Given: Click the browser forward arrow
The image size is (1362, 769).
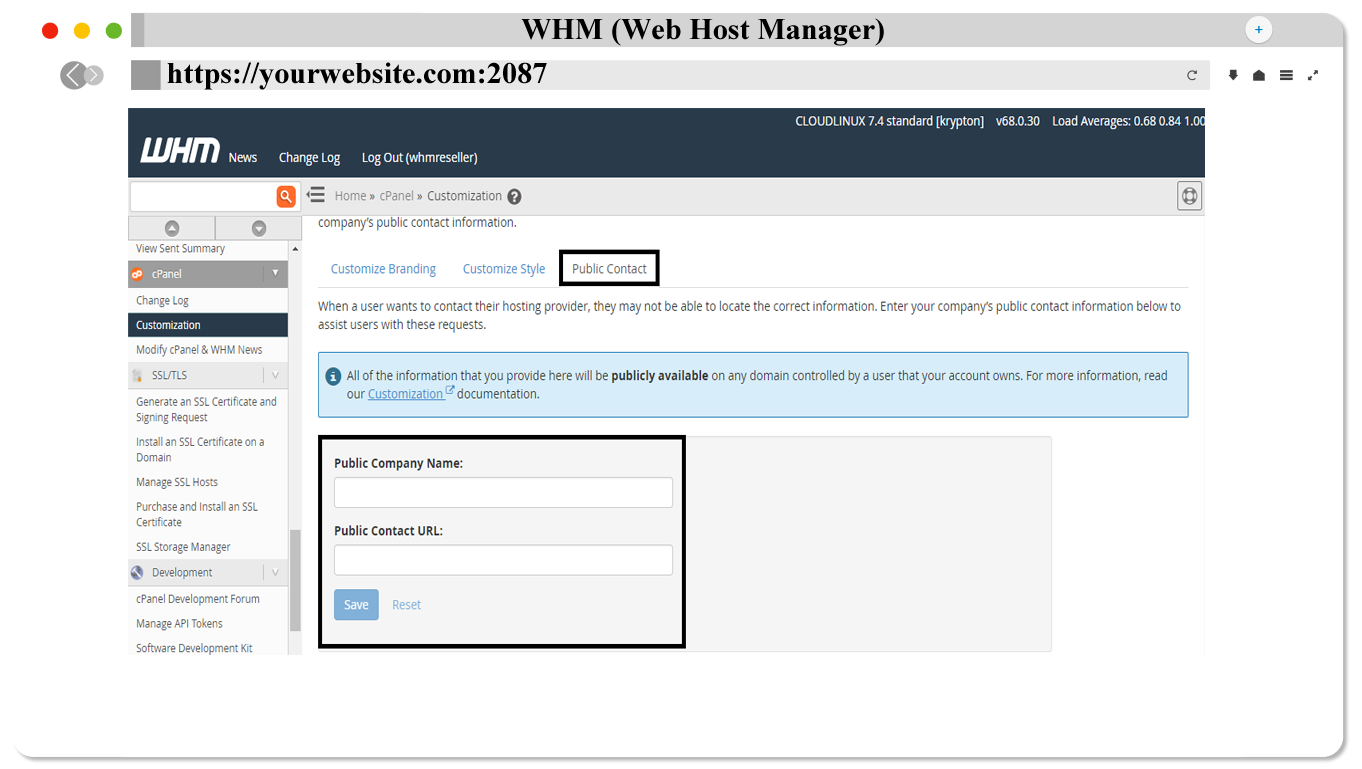Looking at the screenshot, I should tap(94, 75).
